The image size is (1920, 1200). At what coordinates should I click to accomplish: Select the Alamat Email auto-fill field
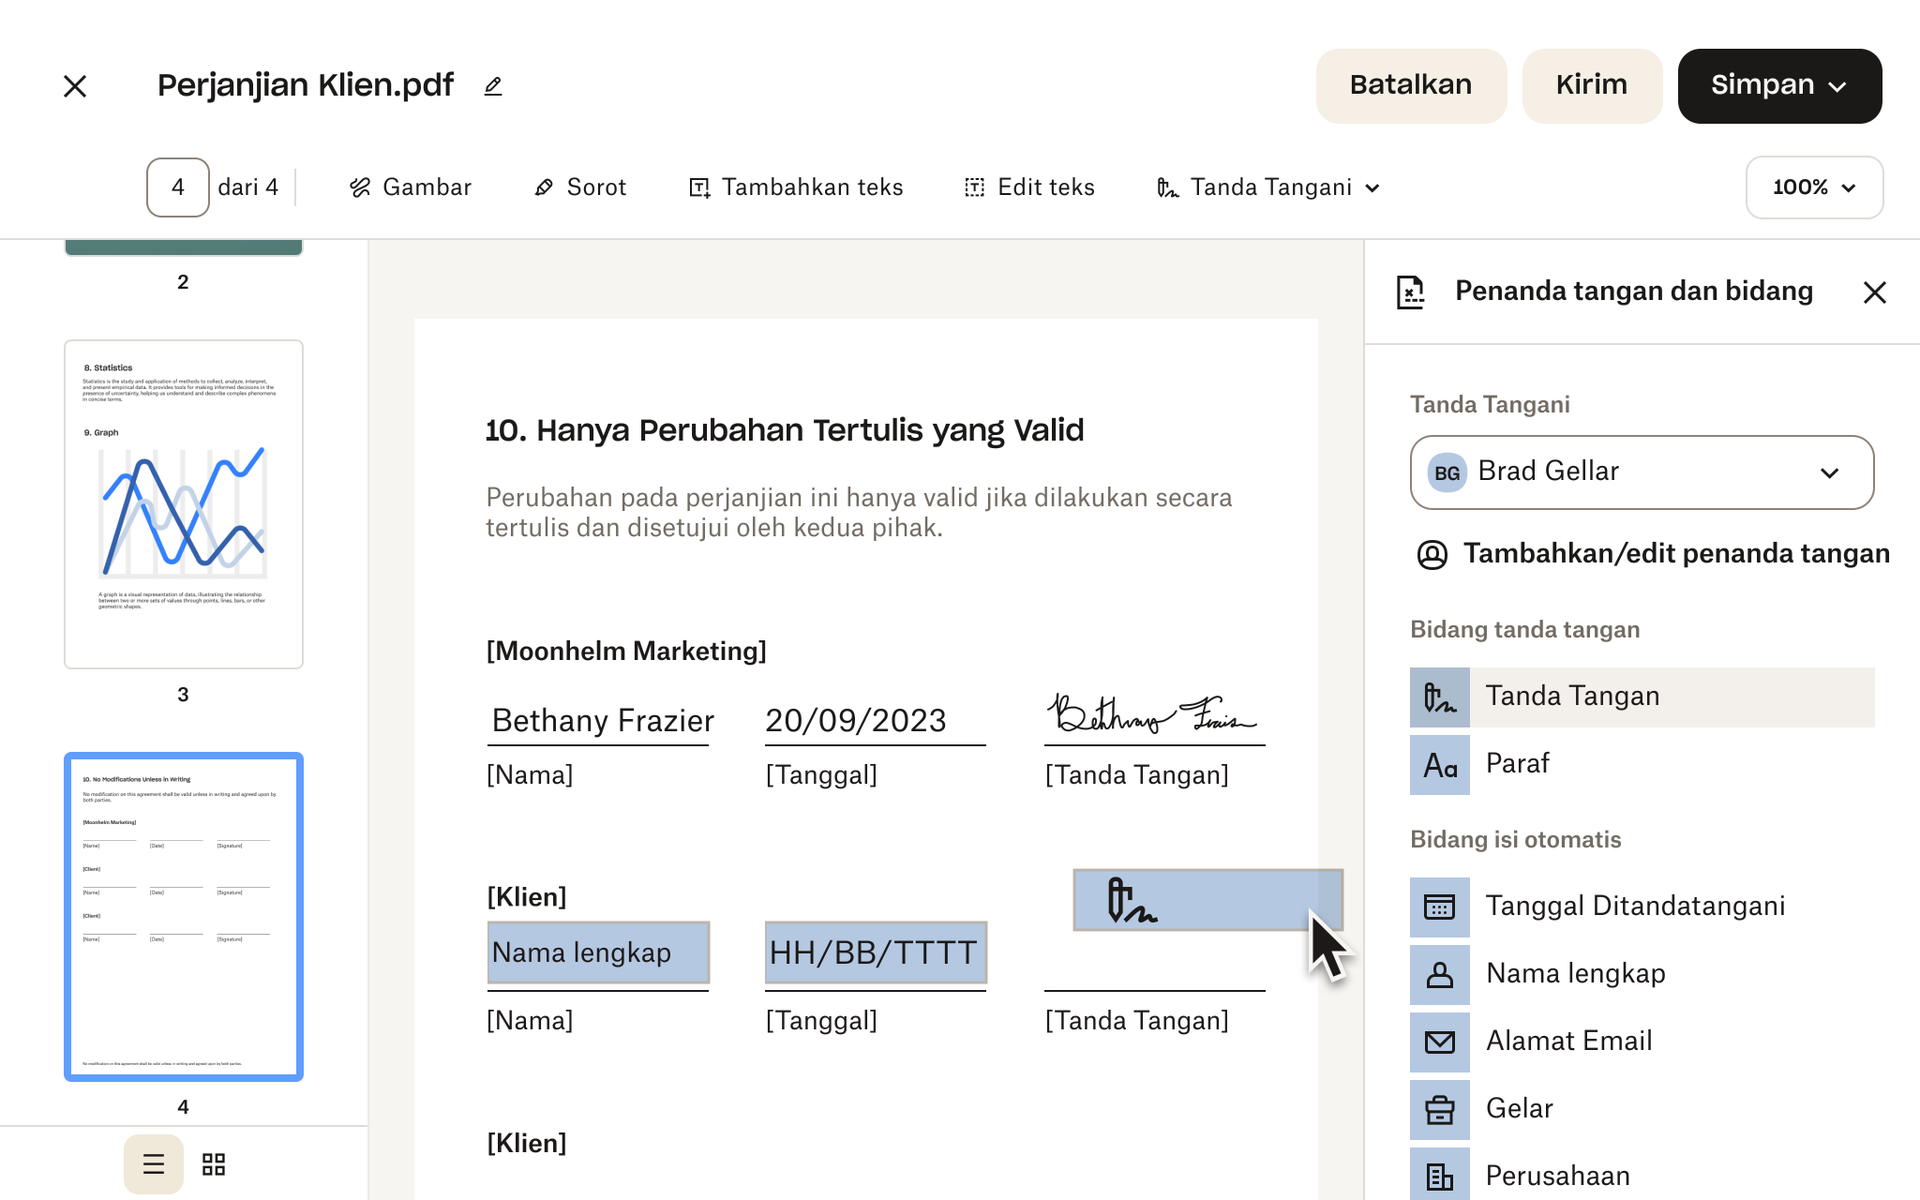(1569, 1041)
